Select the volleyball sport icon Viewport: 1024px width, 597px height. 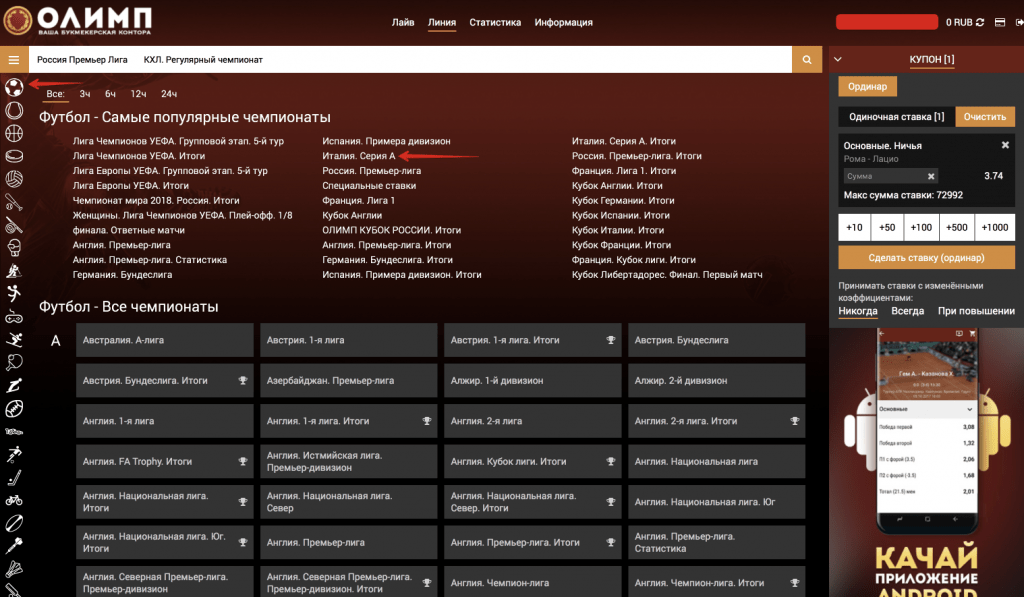pos(14,179)
